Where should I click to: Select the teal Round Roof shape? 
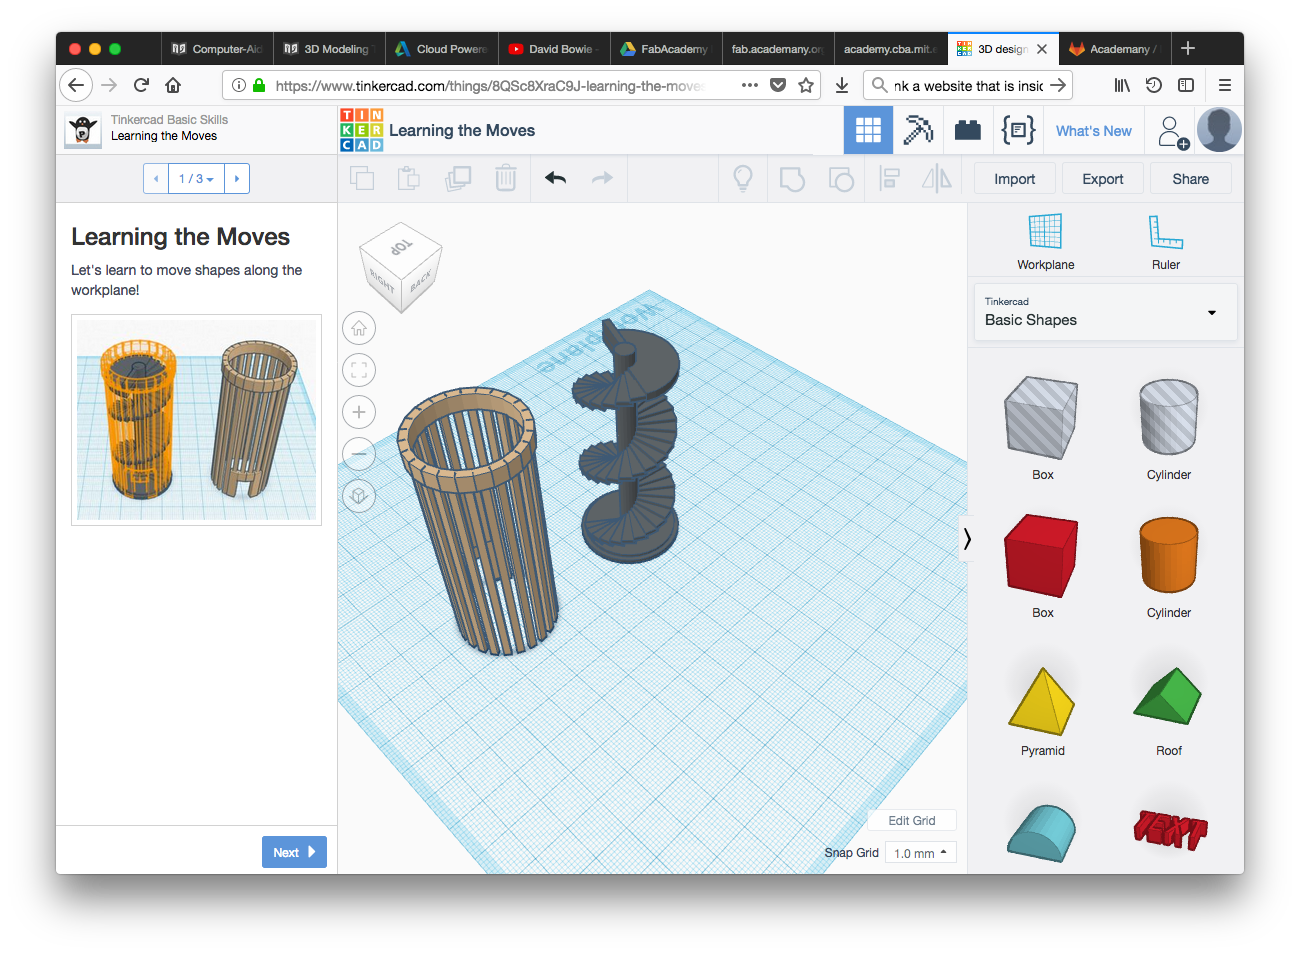(x=1041, y=832)
